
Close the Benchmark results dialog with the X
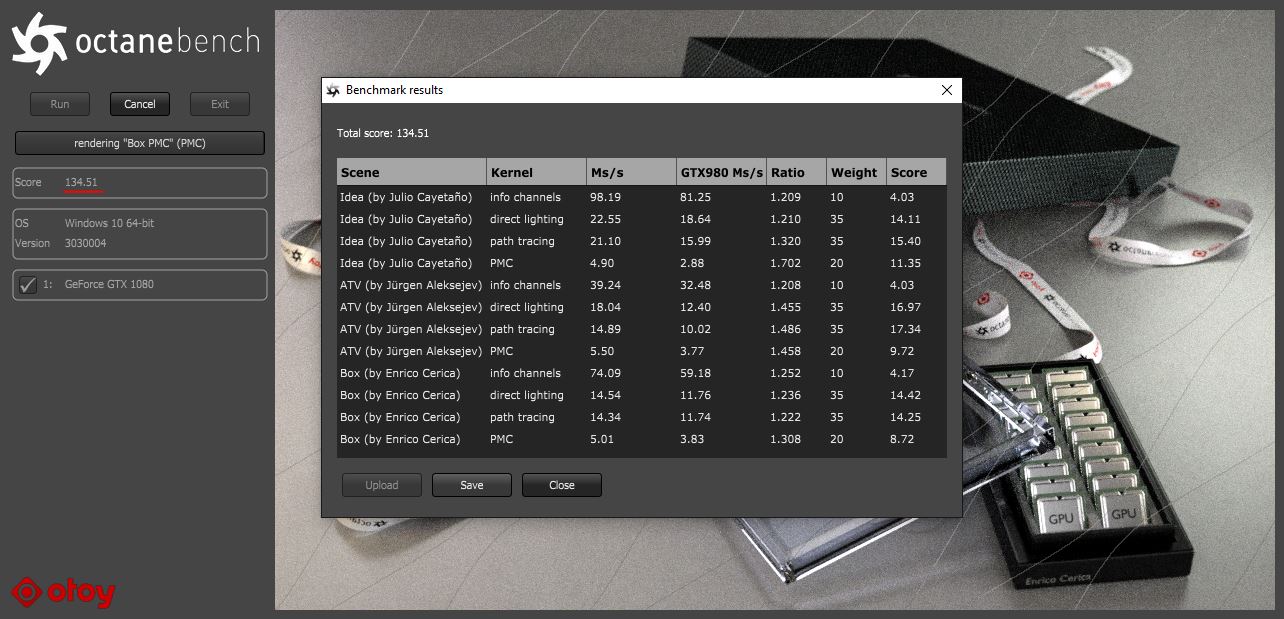947,90
